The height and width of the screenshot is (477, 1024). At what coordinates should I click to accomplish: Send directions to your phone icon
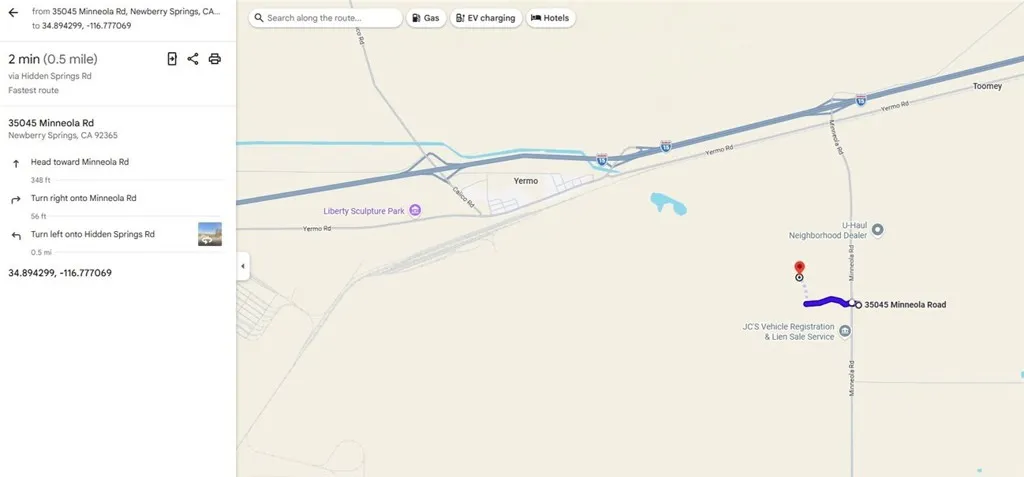tap(172, 59)
